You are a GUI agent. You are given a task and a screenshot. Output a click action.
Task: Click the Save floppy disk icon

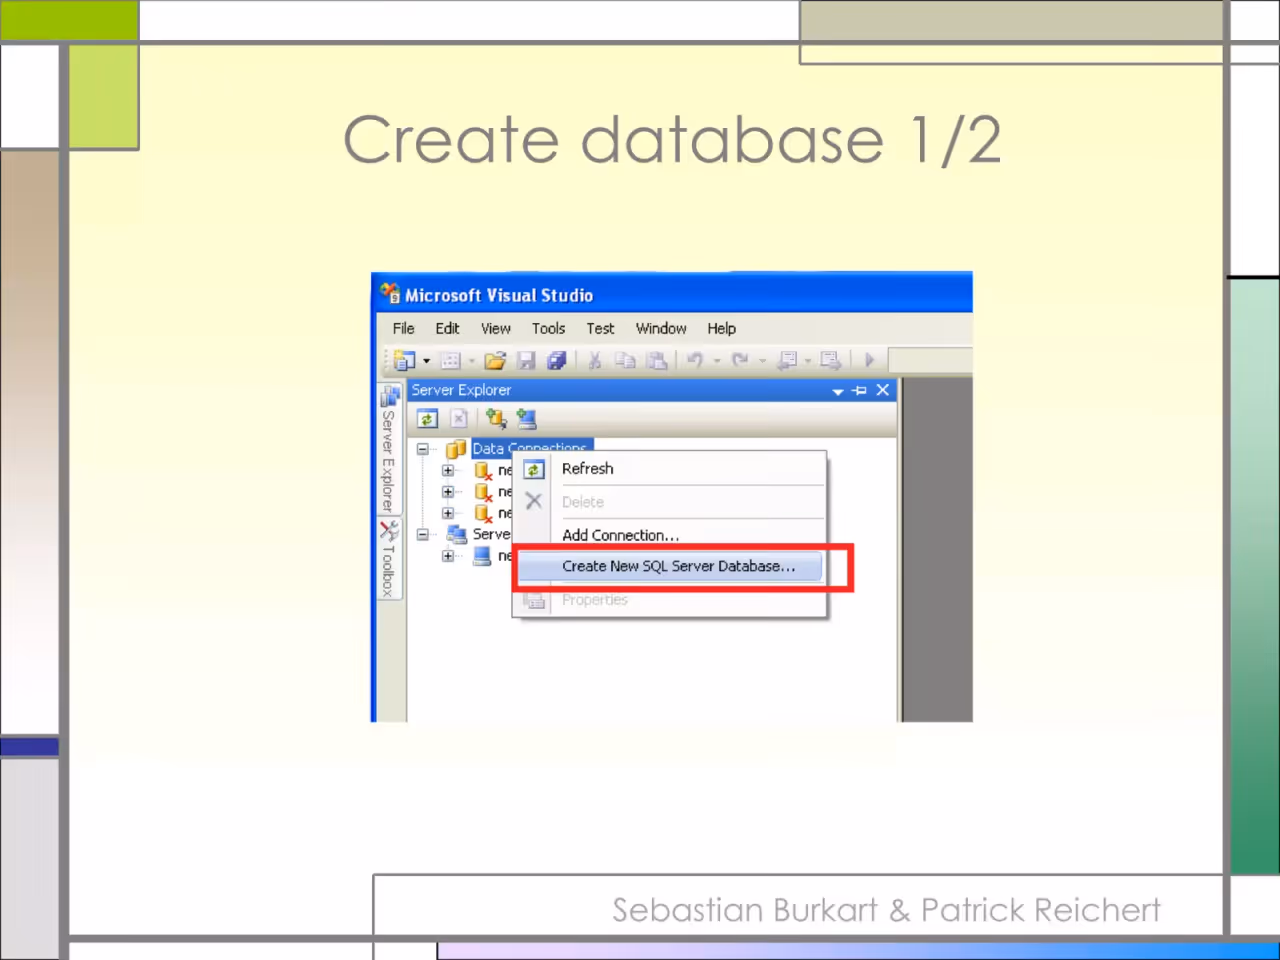(527, 360)
